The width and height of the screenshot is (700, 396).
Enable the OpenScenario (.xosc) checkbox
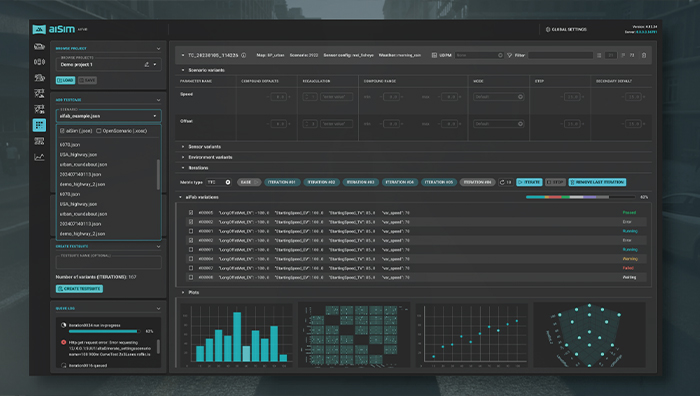coord(99,131)
